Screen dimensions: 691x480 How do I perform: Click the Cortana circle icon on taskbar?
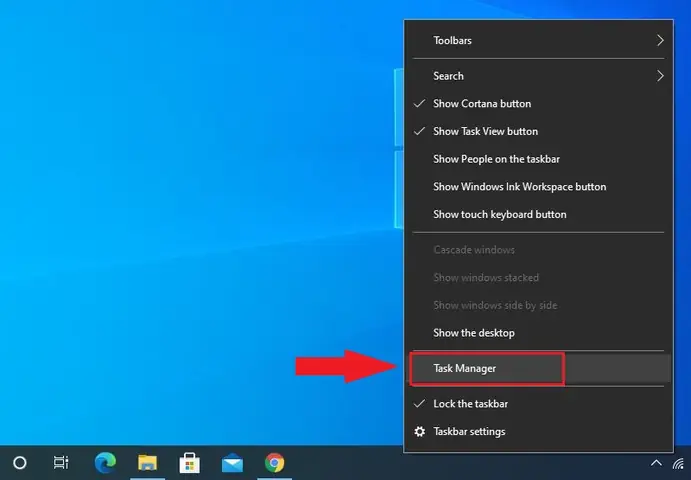coord(20,463)
